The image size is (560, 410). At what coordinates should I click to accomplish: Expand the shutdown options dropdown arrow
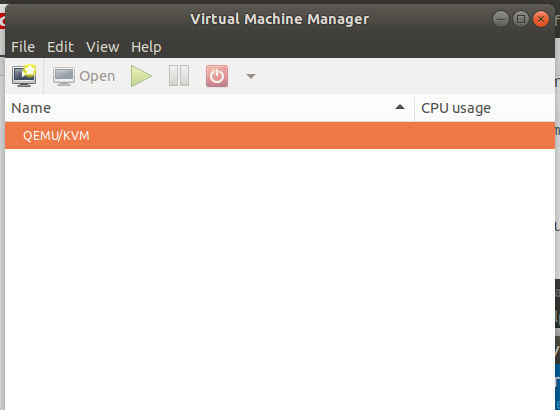tap(251, 76)
